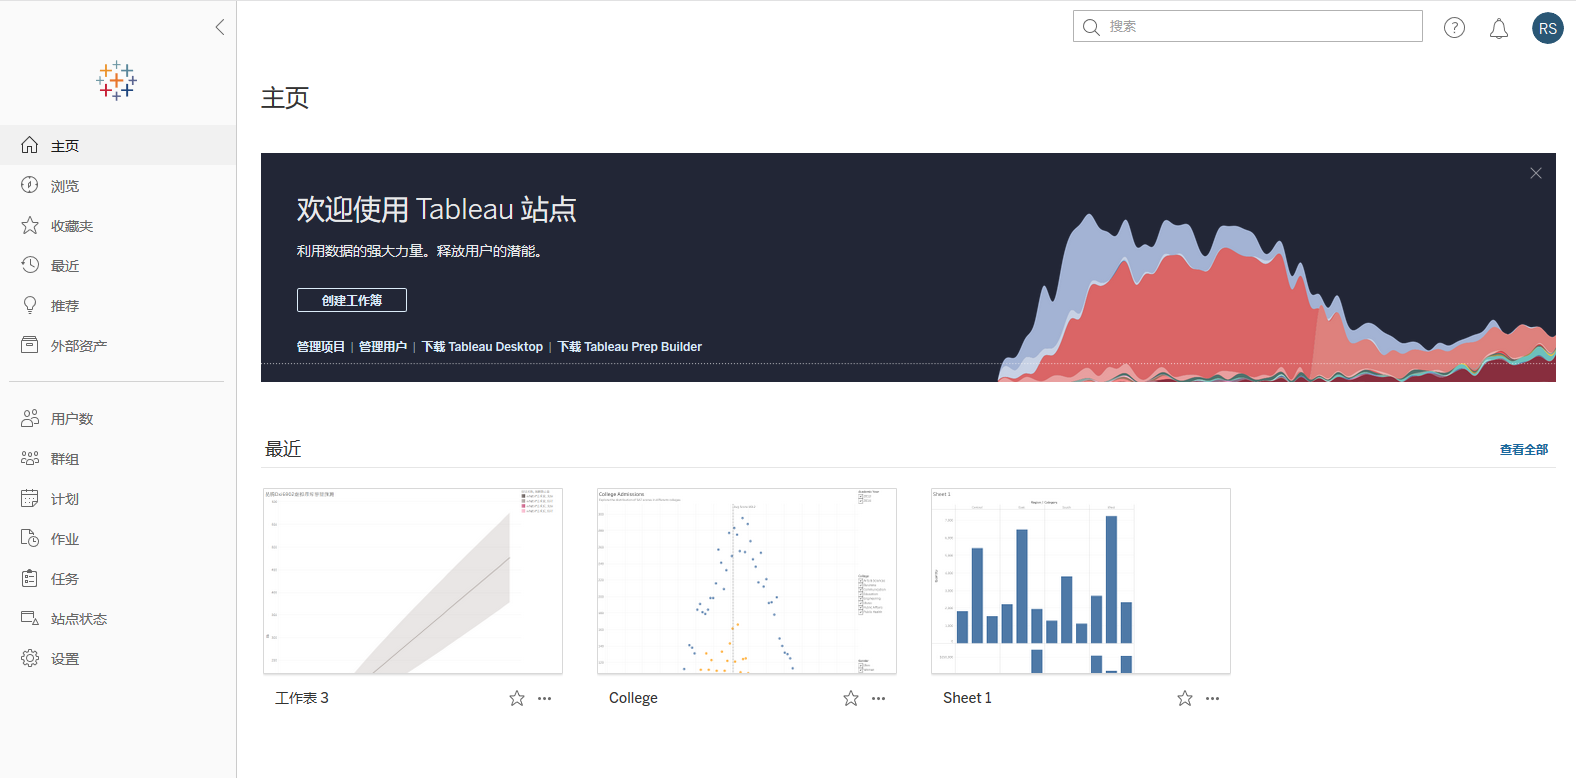Open the Sheet 1 bar chart thumbnail
1576x778 pixels.
1080,581
